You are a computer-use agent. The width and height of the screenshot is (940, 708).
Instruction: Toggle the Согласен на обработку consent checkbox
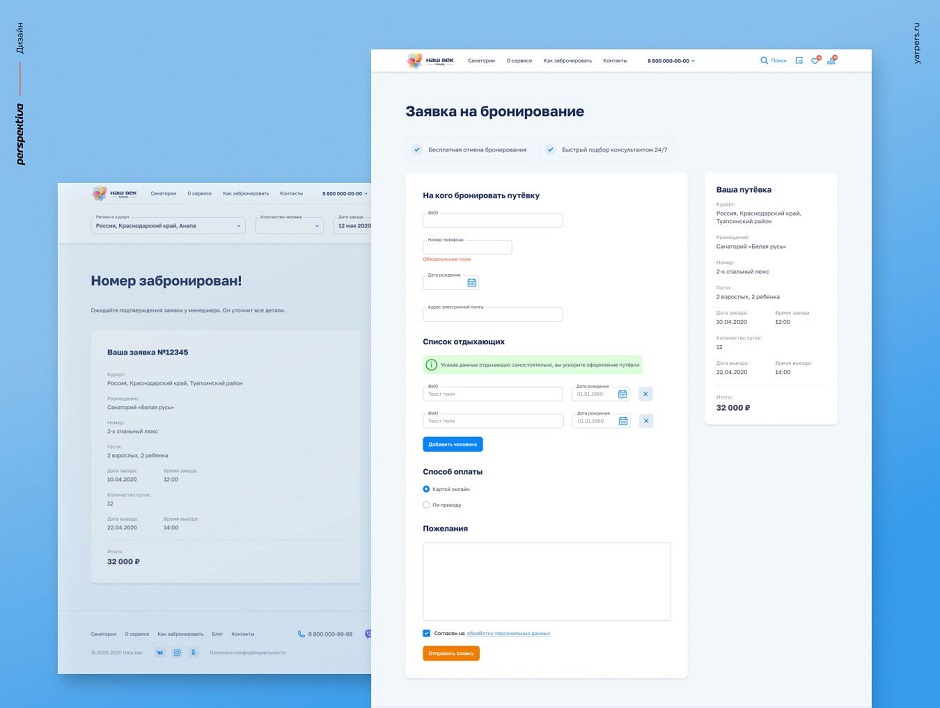pos(426,633)
